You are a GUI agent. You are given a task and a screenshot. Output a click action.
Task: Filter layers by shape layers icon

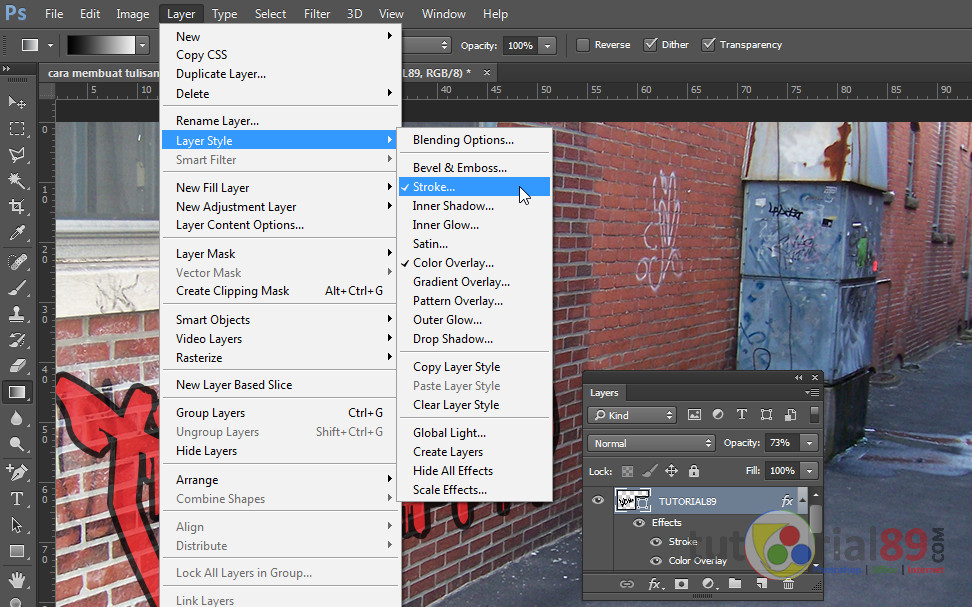tap(766, 415)
